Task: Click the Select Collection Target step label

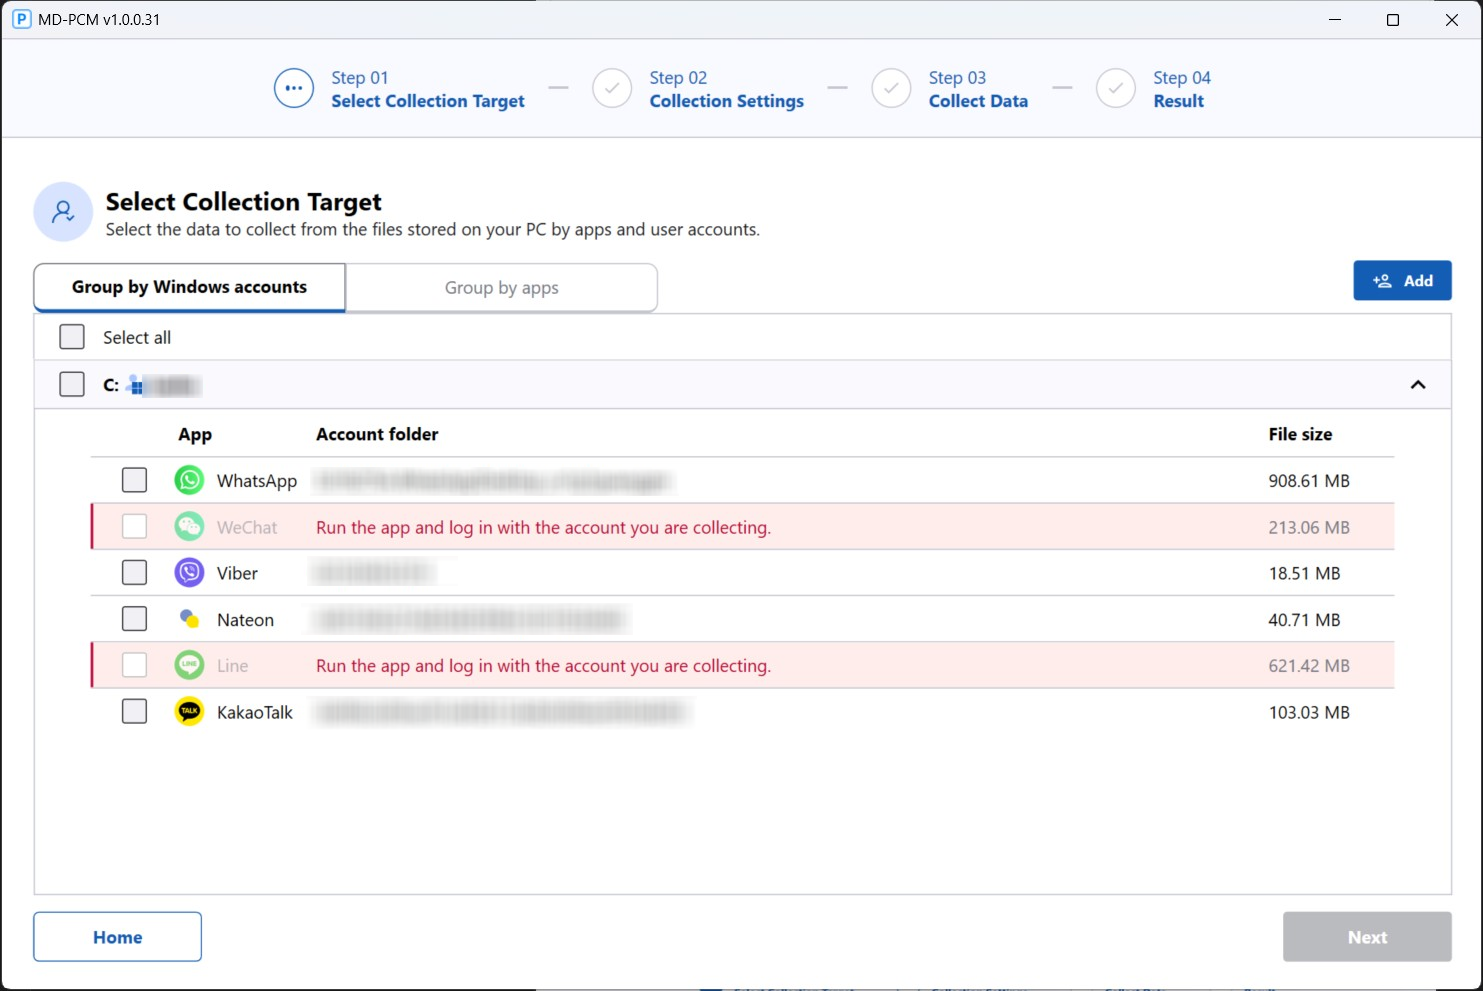Action: click(x=428, y=101)
